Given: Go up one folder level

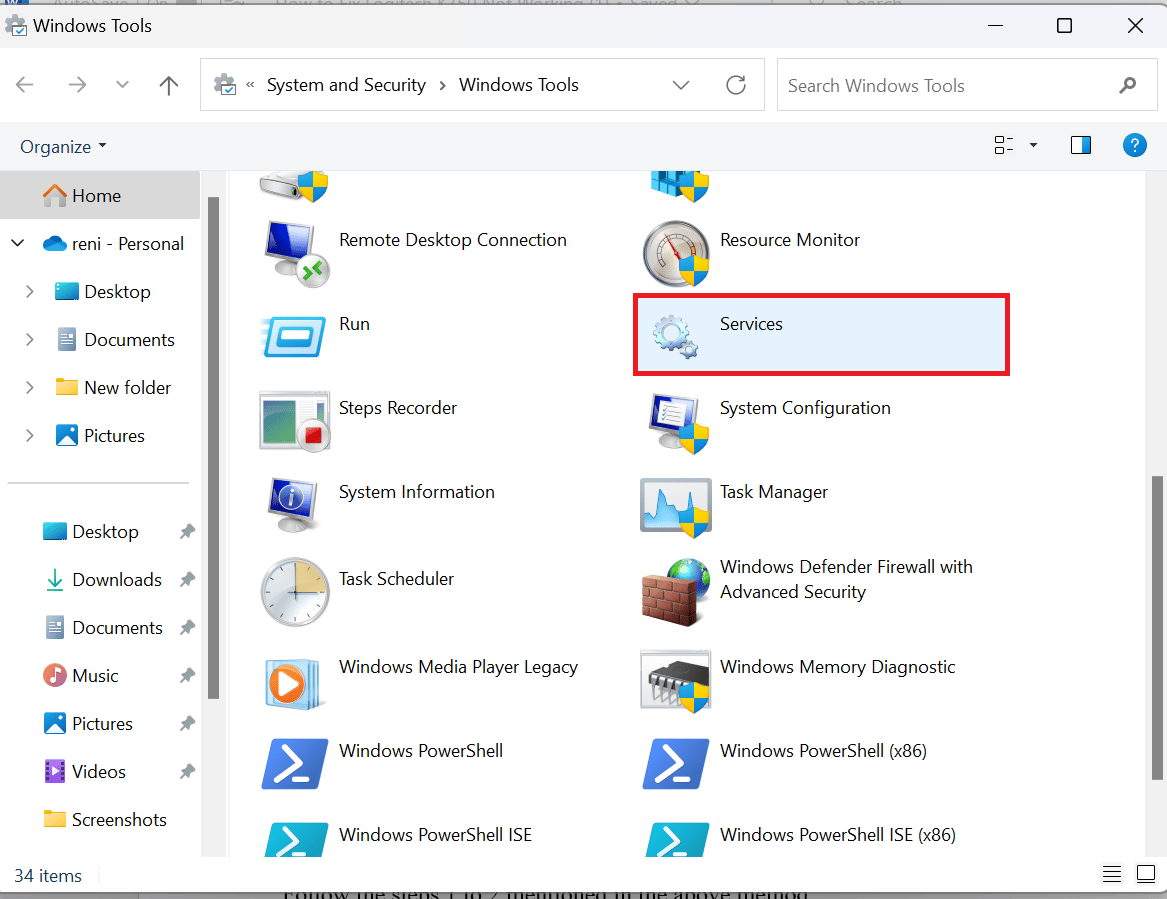Looking at the screenshot, I should (x=169, y=85).
